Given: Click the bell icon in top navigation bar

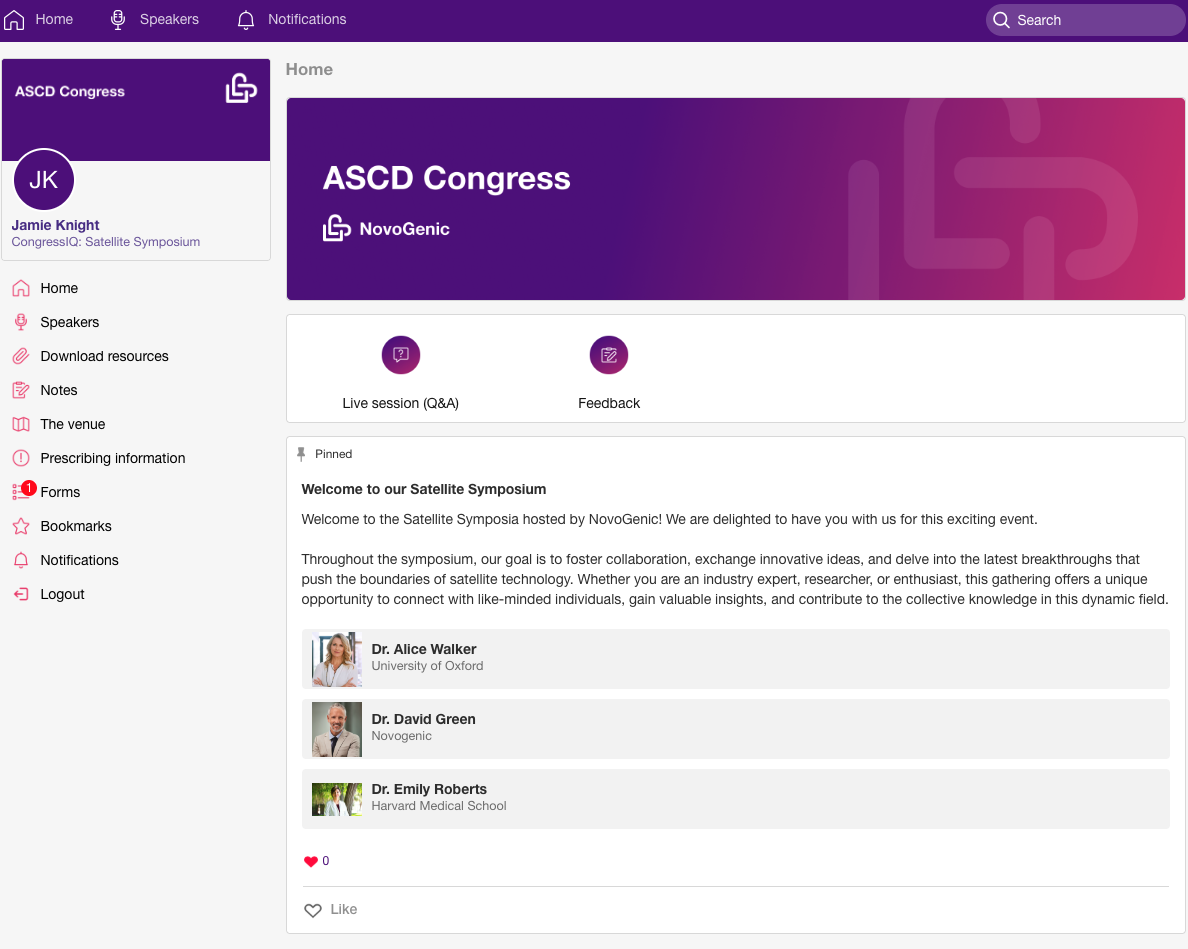Looking at the screenshot, I should [x=245, y=20].
